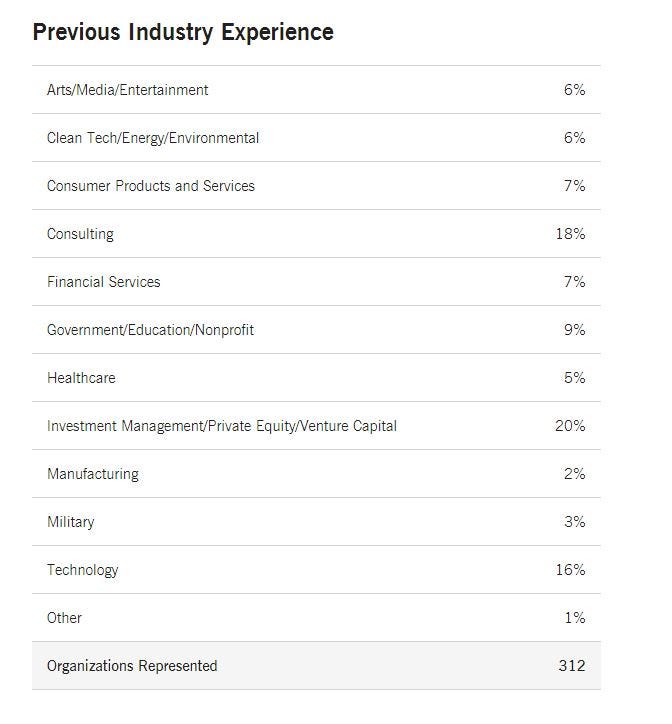Select Consumer Products and Services text
672x724 pixels.
pyautogui.click(x=151, y=186)
